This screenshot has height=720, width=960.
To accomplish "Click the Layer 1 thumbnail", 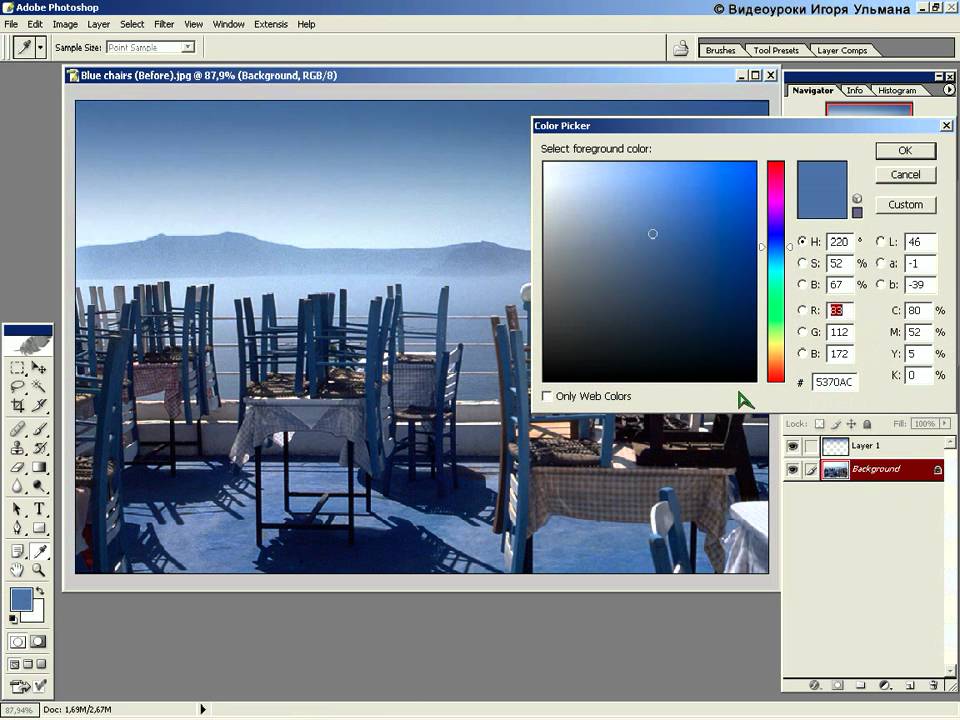I will click(x=835, y=446).
